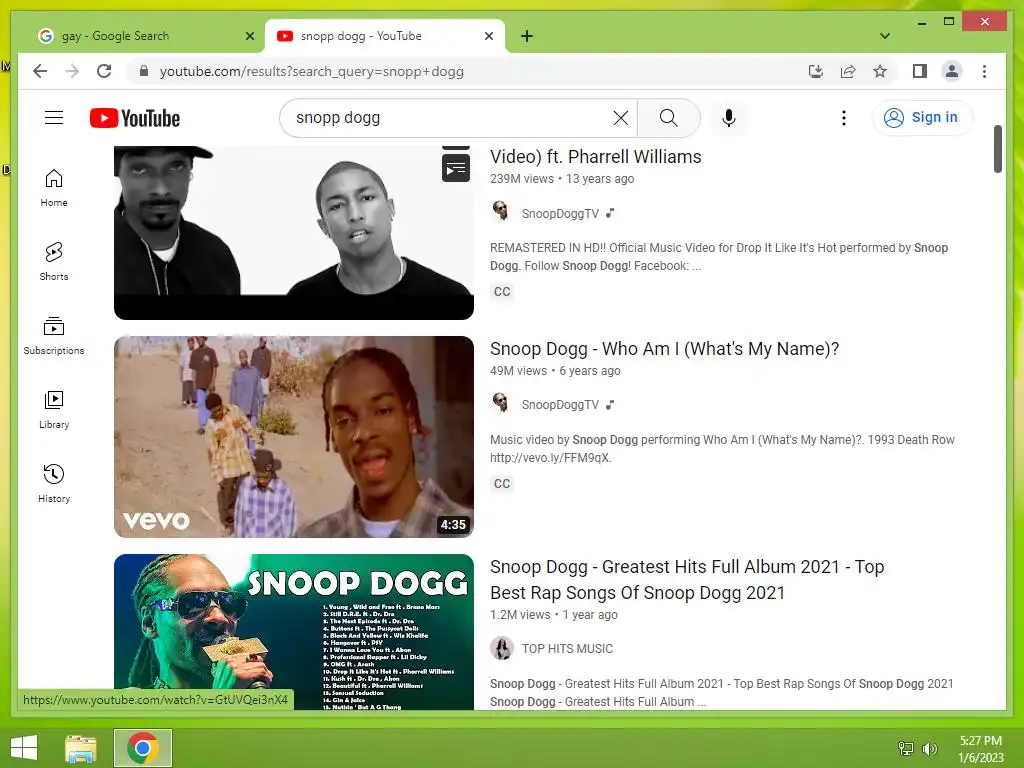Click SnoopDoggTV avatar under Pharrell Williams video
The width and height of the screenshot is (1024, 768).
click(501, 212)
